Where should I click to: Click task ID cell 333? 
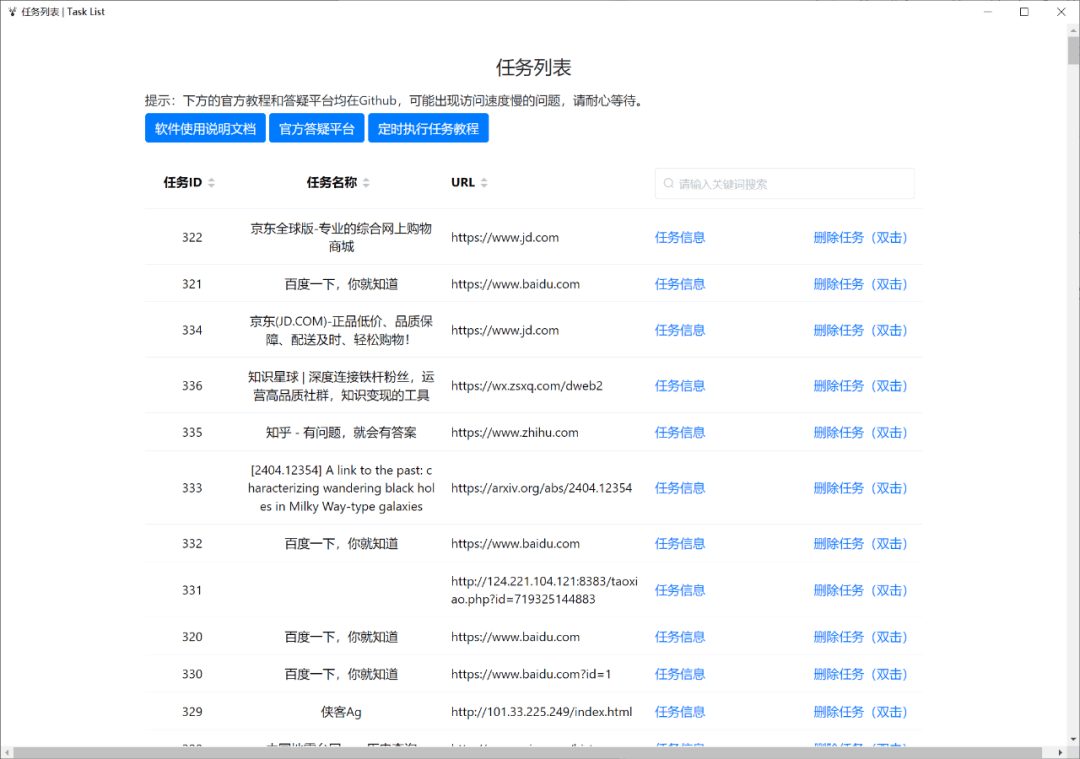[192, 488]
